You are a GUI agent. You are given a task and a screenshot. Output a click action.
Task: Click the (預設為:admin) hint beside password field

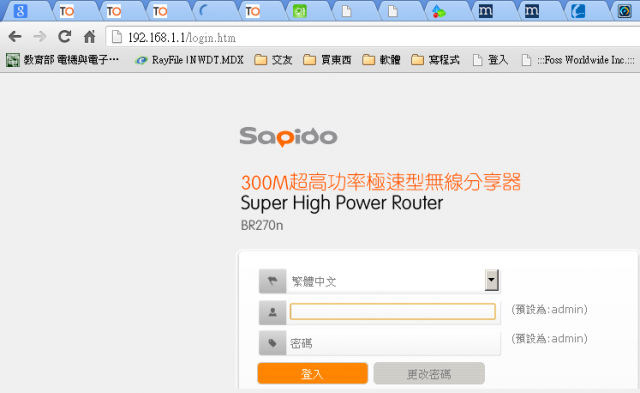549,338
